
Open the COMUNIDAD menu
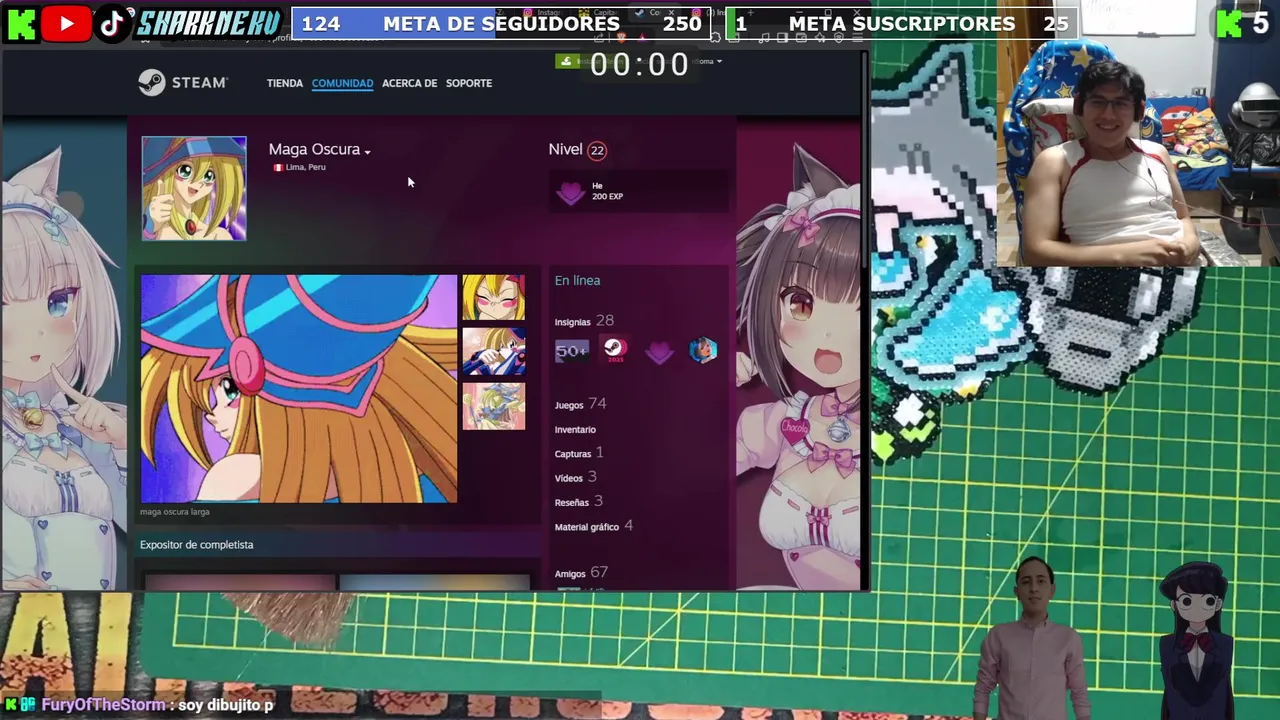coord(342,83)
